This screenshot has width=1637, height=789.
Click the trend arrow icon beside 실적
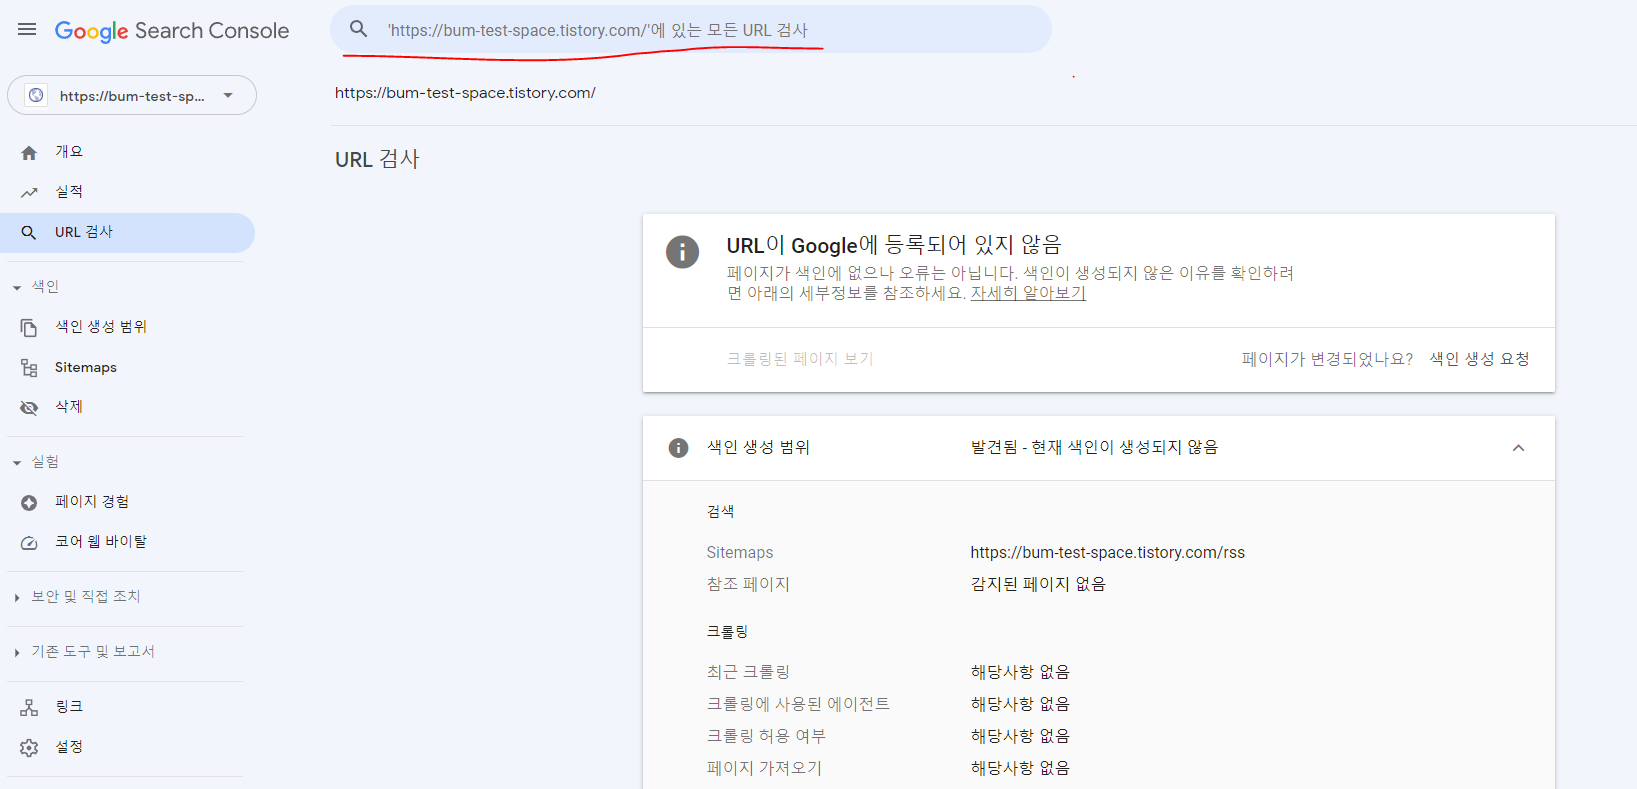pos(29,192)
